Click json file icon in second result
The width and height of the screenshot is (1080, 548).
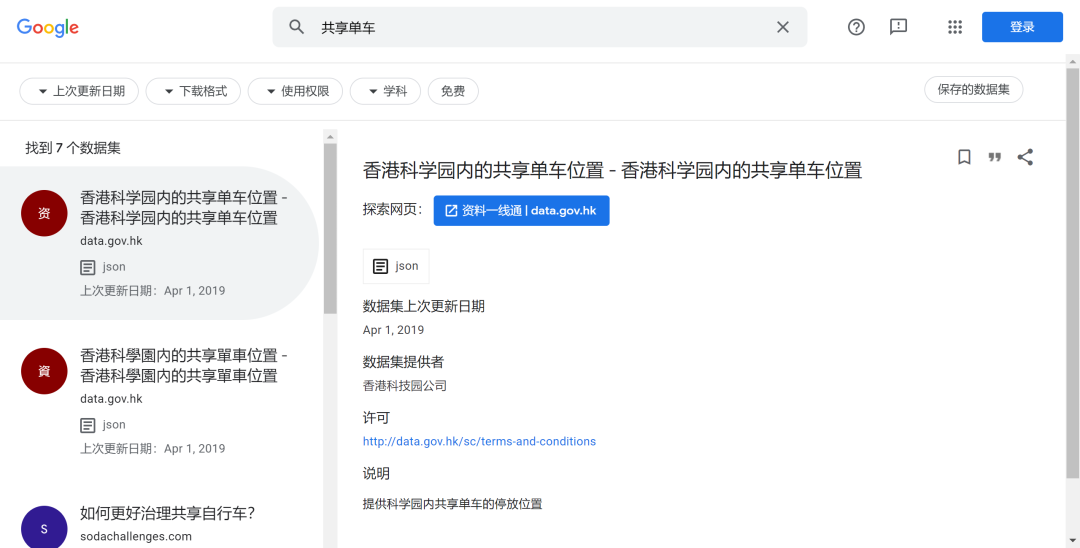point(87,425)
